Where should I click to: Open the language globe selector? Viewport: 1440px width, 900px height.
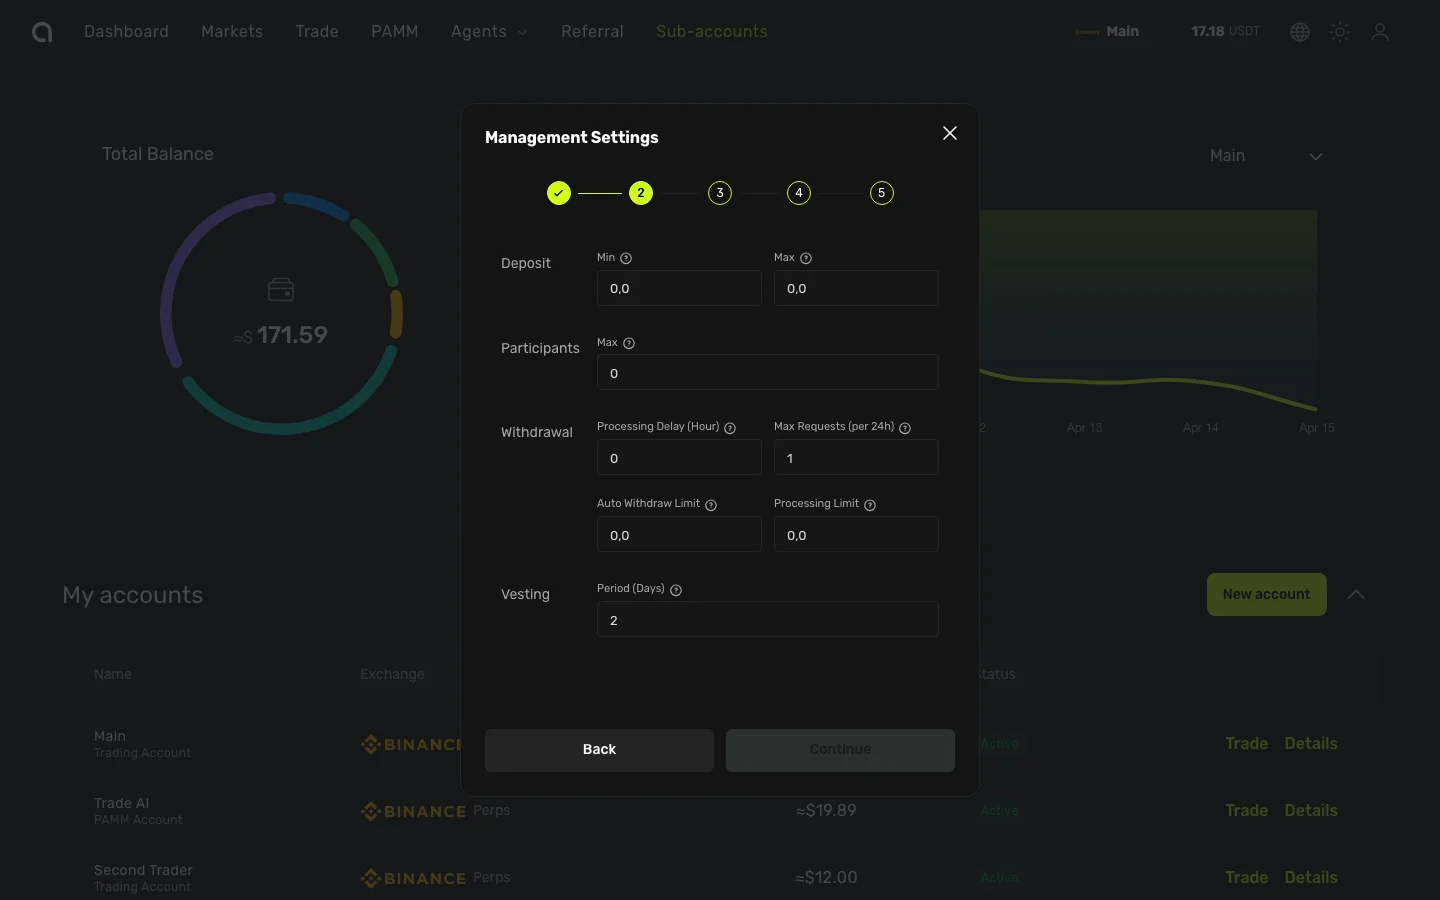(1300, 32)
